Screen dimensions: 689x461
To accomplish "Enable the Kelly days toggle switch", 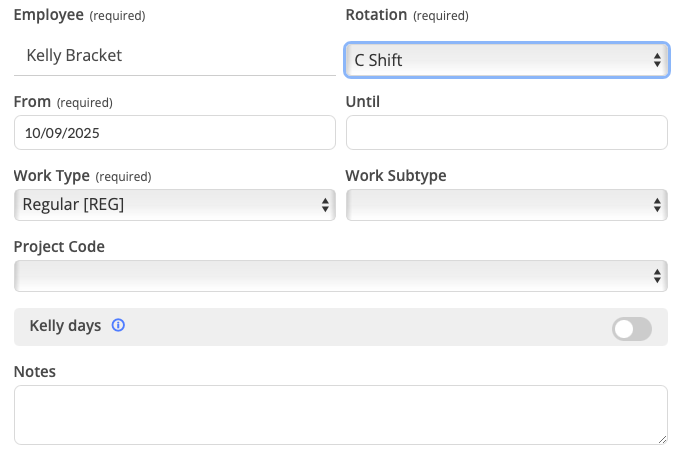I will 631,329.
